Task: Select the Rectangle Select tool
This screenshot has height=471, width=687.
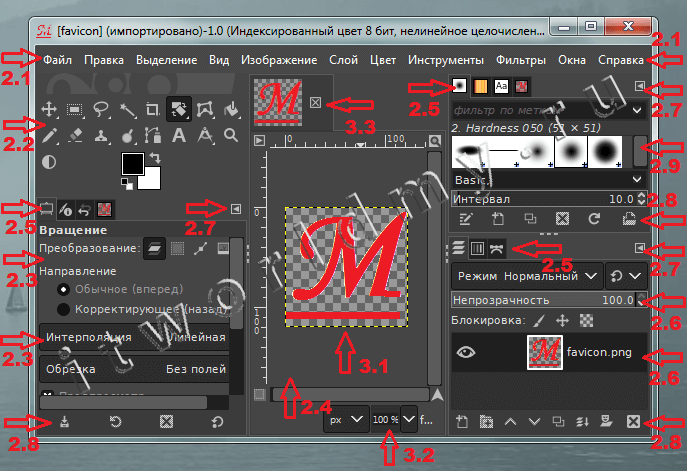Action: click(74, 109)
